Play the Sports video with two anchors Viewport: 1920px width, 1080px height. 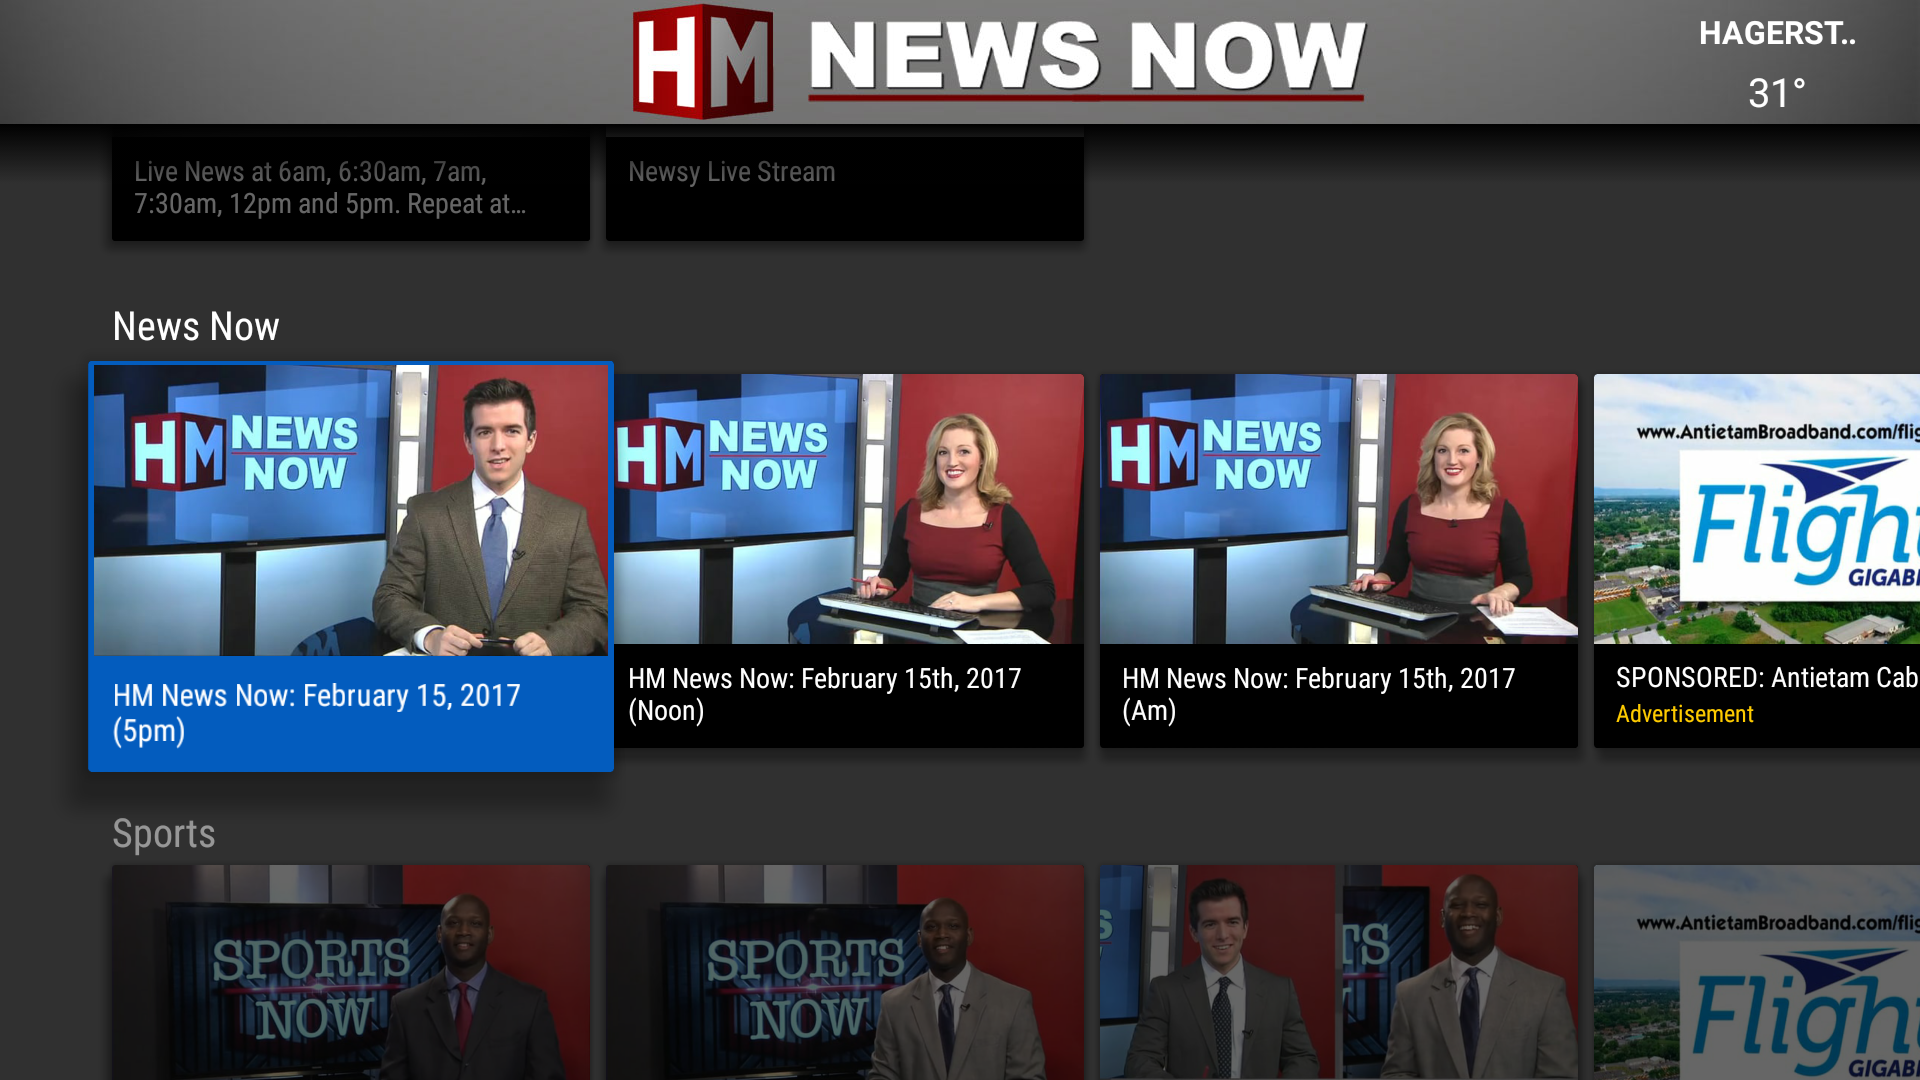pos(1338,972)
